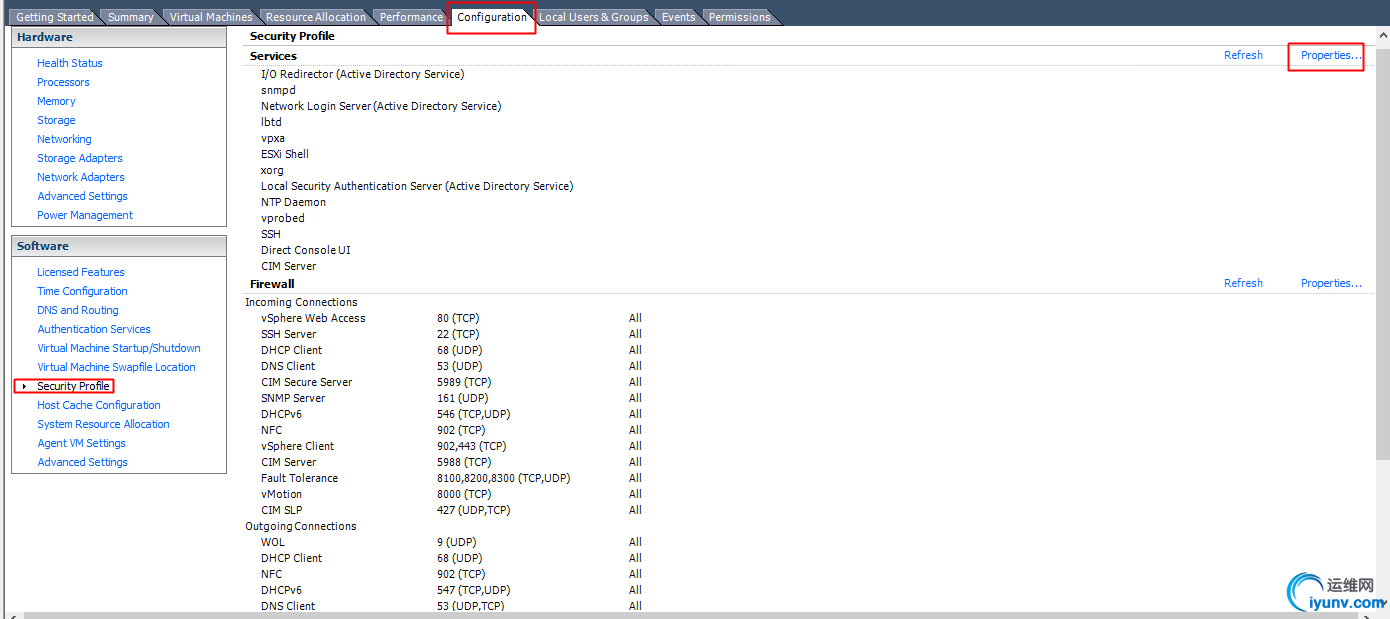Select Security Profile in the Software panel
The height and width of the screenshot is (619, 1390).
click(73, 386)
